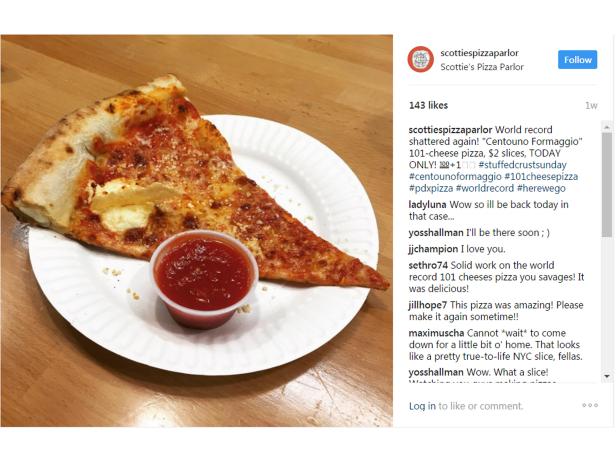
Task: Click the Follow button
Action: [x=578, y=60]
